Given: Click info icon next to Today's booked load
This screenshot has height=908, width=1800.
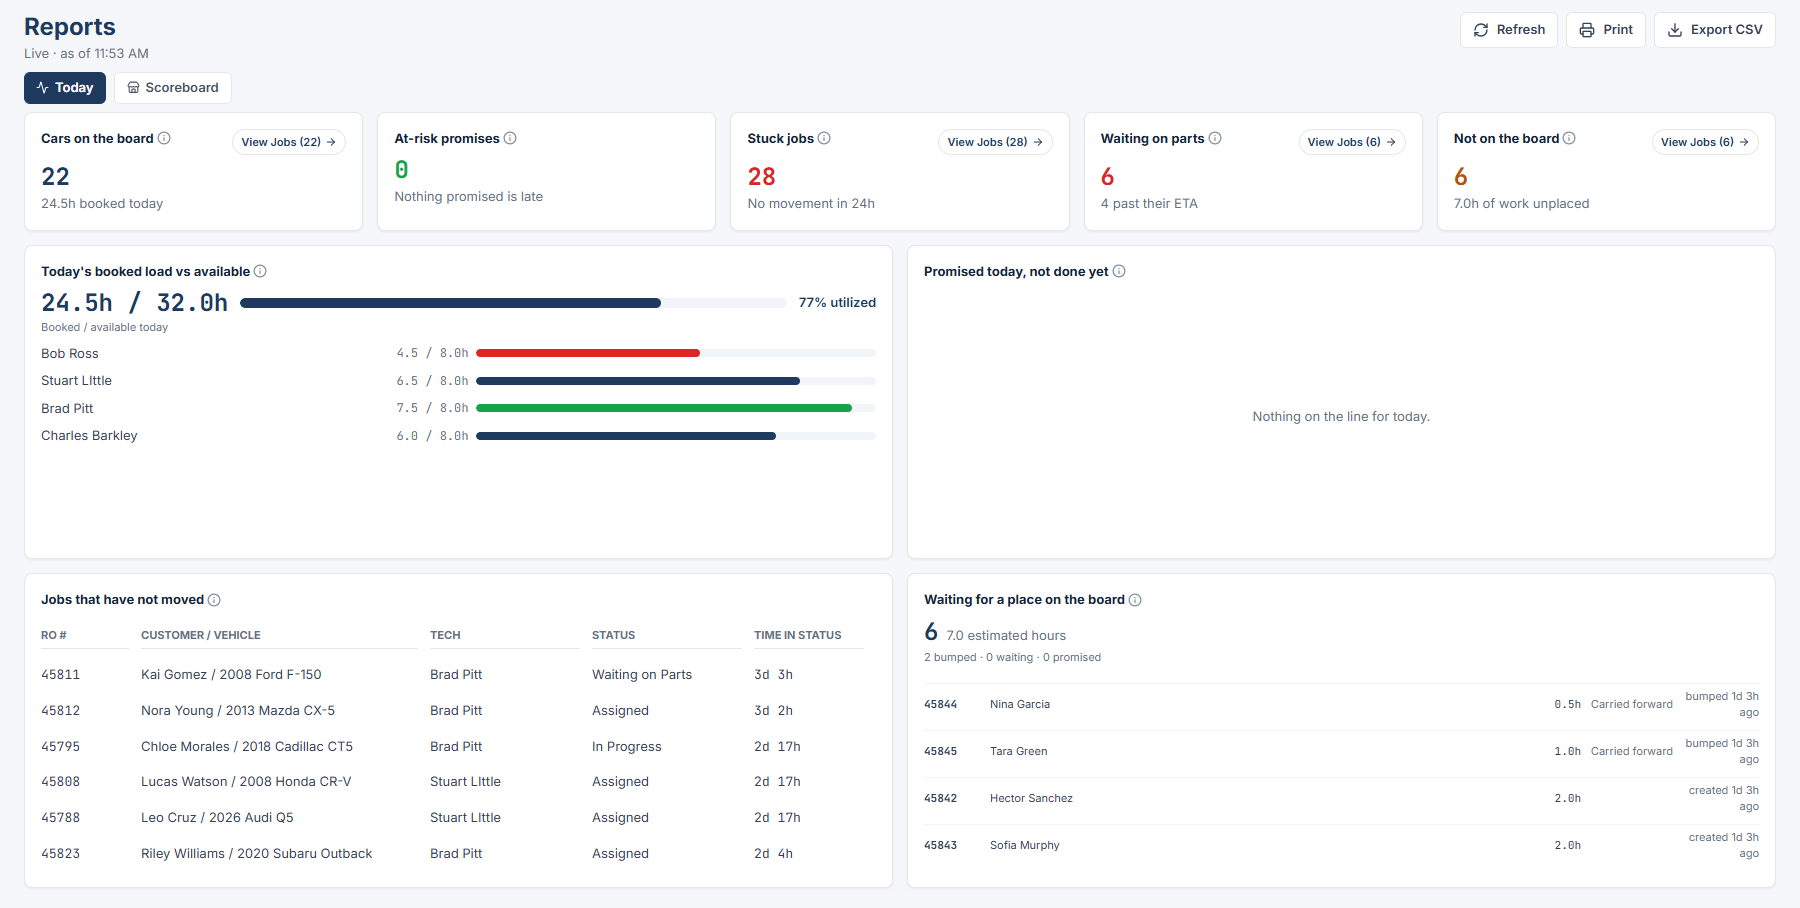Looking at the screenshot, I should 260,271.
